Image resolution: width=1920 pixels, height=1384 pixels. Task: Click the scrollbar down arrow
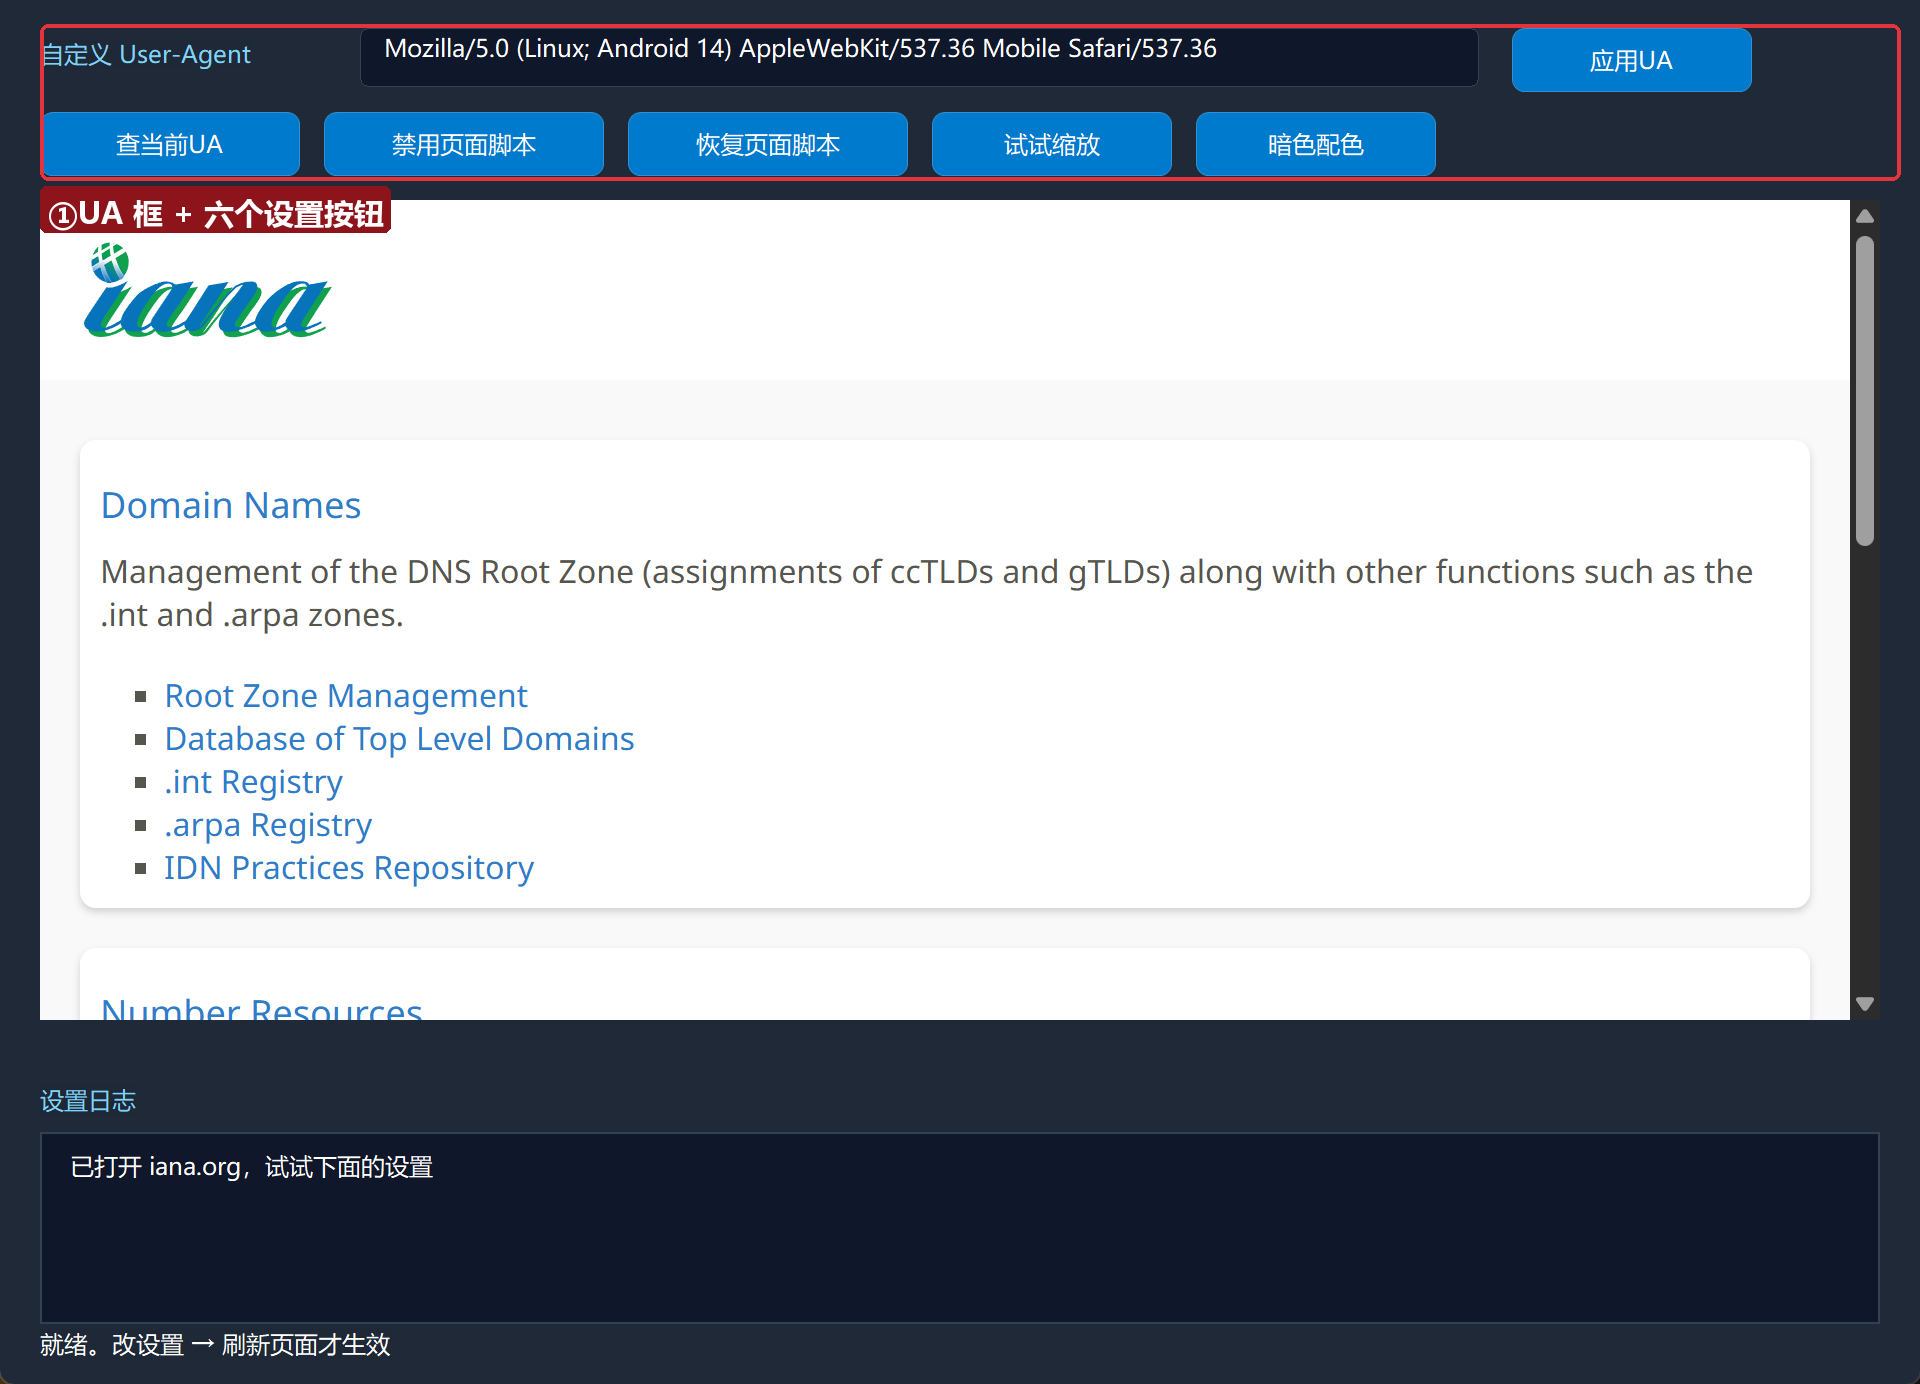tap(1865, 1003)
